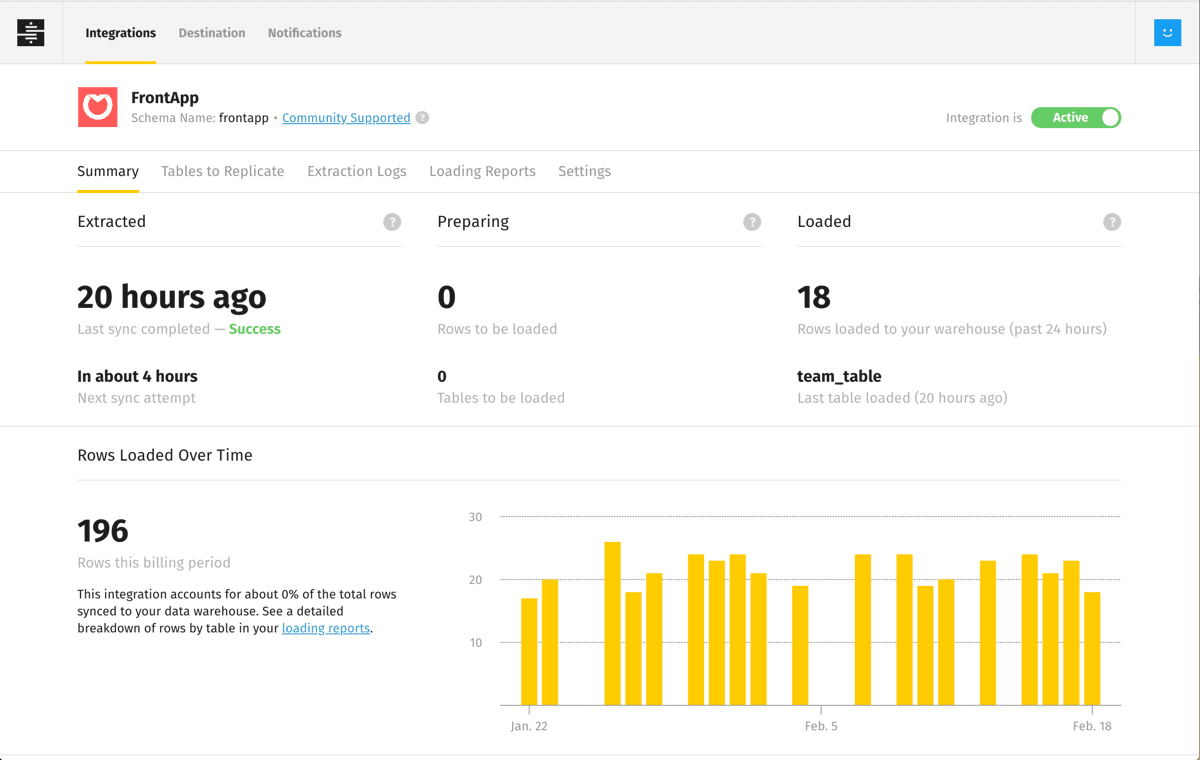The width and height of the screenshot is (1200, 760).
Task: Click 'Rows this billing period' label
Action: 154,562
